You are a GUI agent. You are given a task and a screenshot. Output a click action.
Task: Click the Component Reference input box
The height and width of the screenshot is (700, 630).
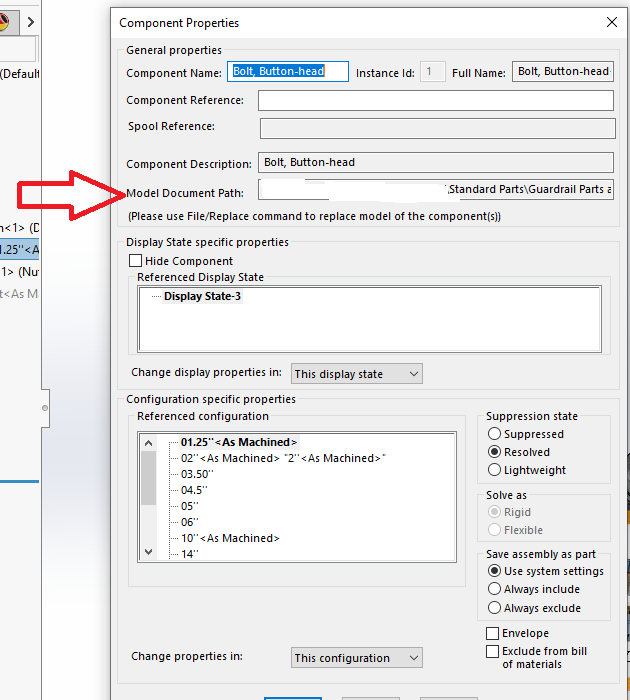pyautogui.click(x=435, y=100)
